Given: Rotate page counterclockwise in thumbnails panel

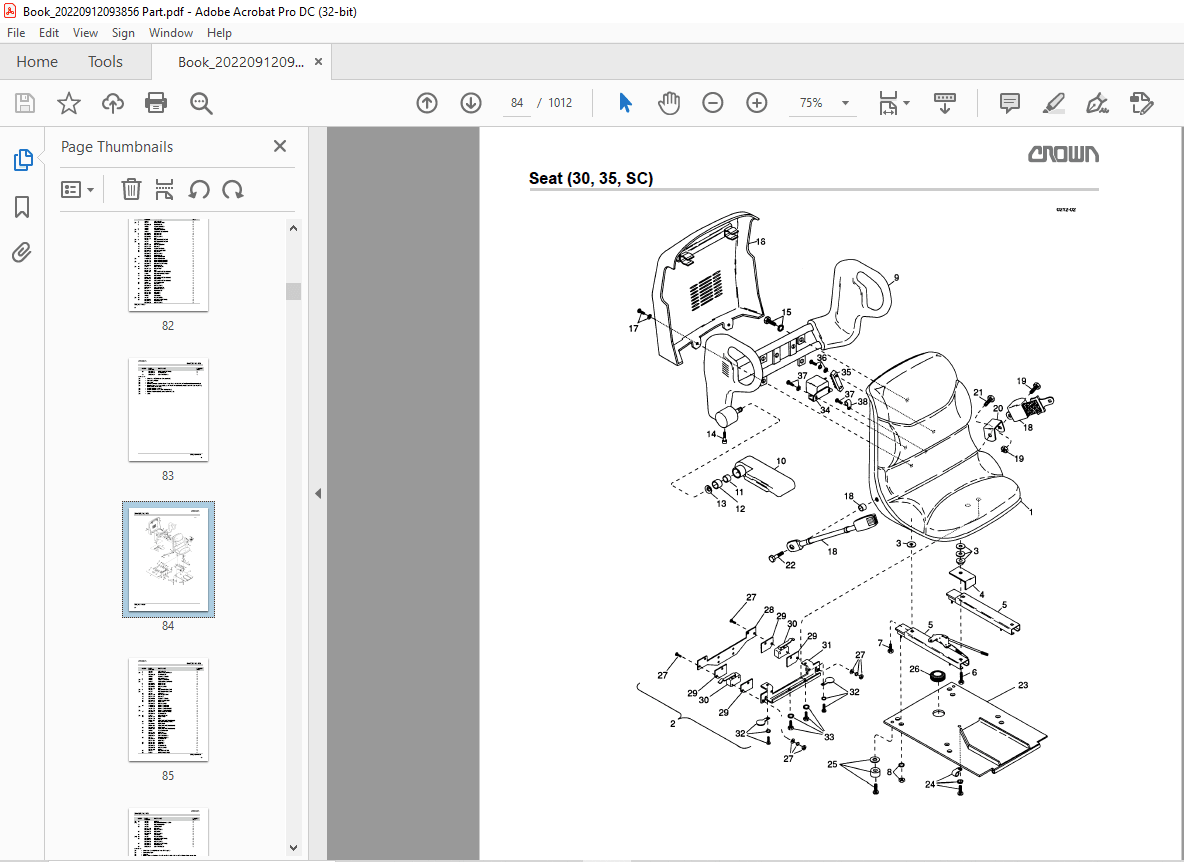Looking at the screenshot, I should tap(199, 189).
